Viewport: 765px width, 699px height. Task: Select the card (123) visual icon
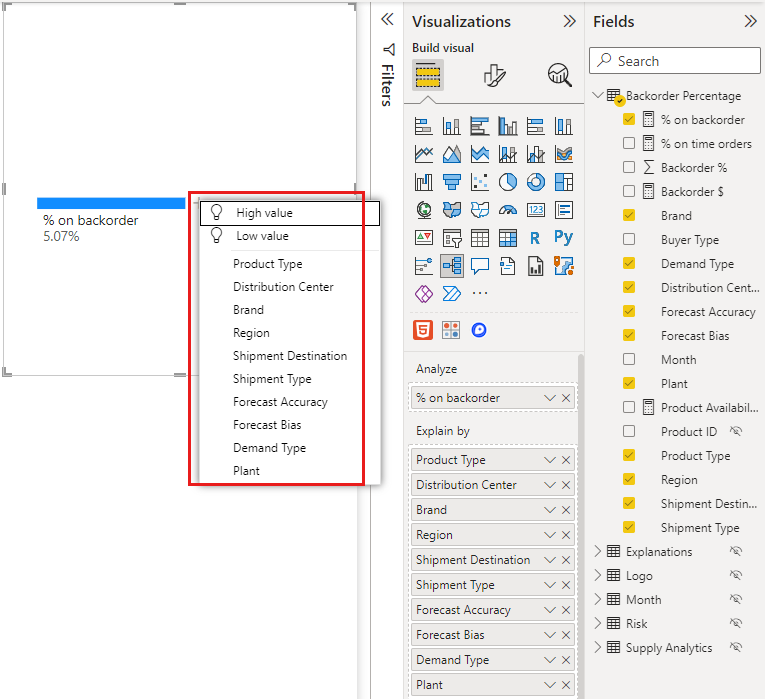(x=536, y=210)
